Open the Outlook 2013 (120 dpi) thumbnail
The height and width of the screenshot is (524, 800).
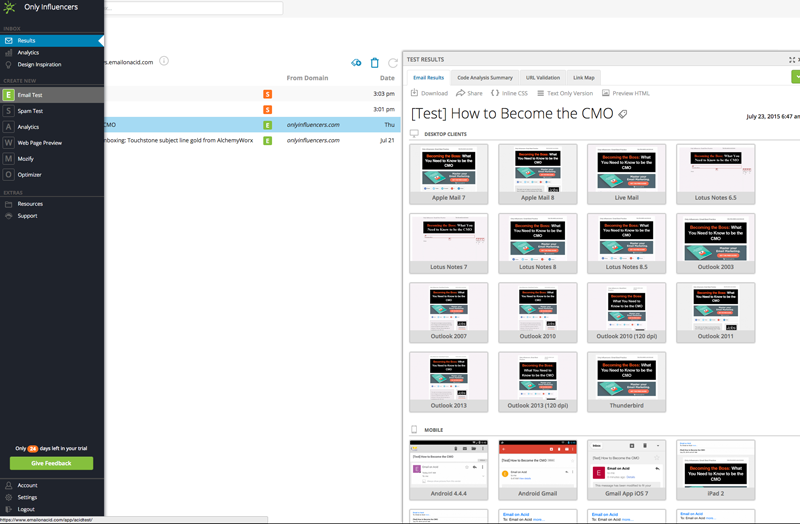[538, 382]
